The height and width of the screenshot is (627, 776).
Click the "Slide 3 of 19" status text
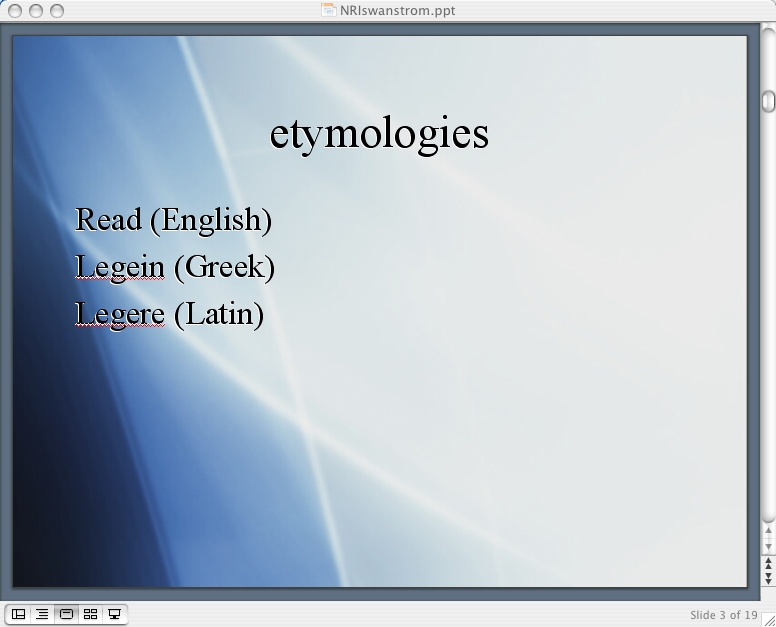point(724,615)
